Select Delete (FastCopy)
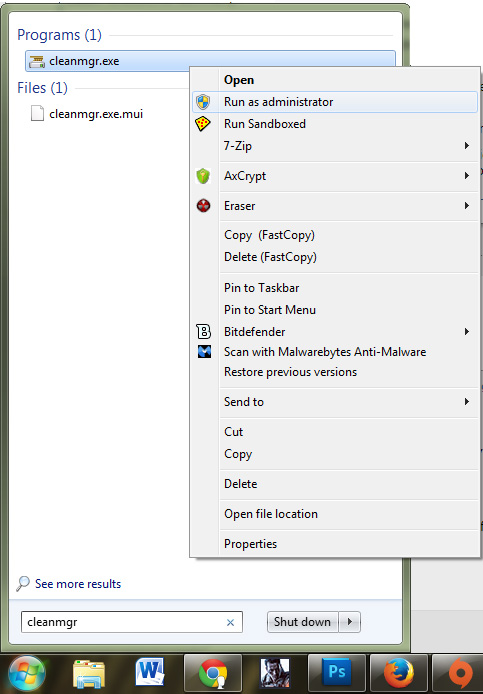This screenshot has width=483, height=694. pyautogui.click(x=335, y=257)
